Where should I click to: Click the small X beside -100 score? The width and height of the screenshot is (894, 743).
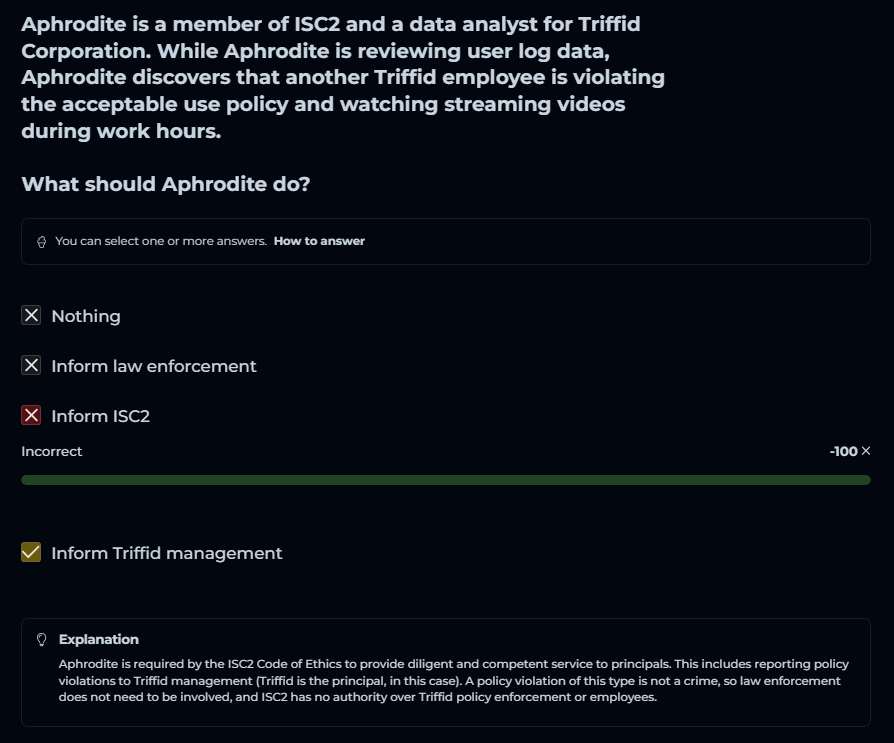pyautogui.click(x=866, y=451)
